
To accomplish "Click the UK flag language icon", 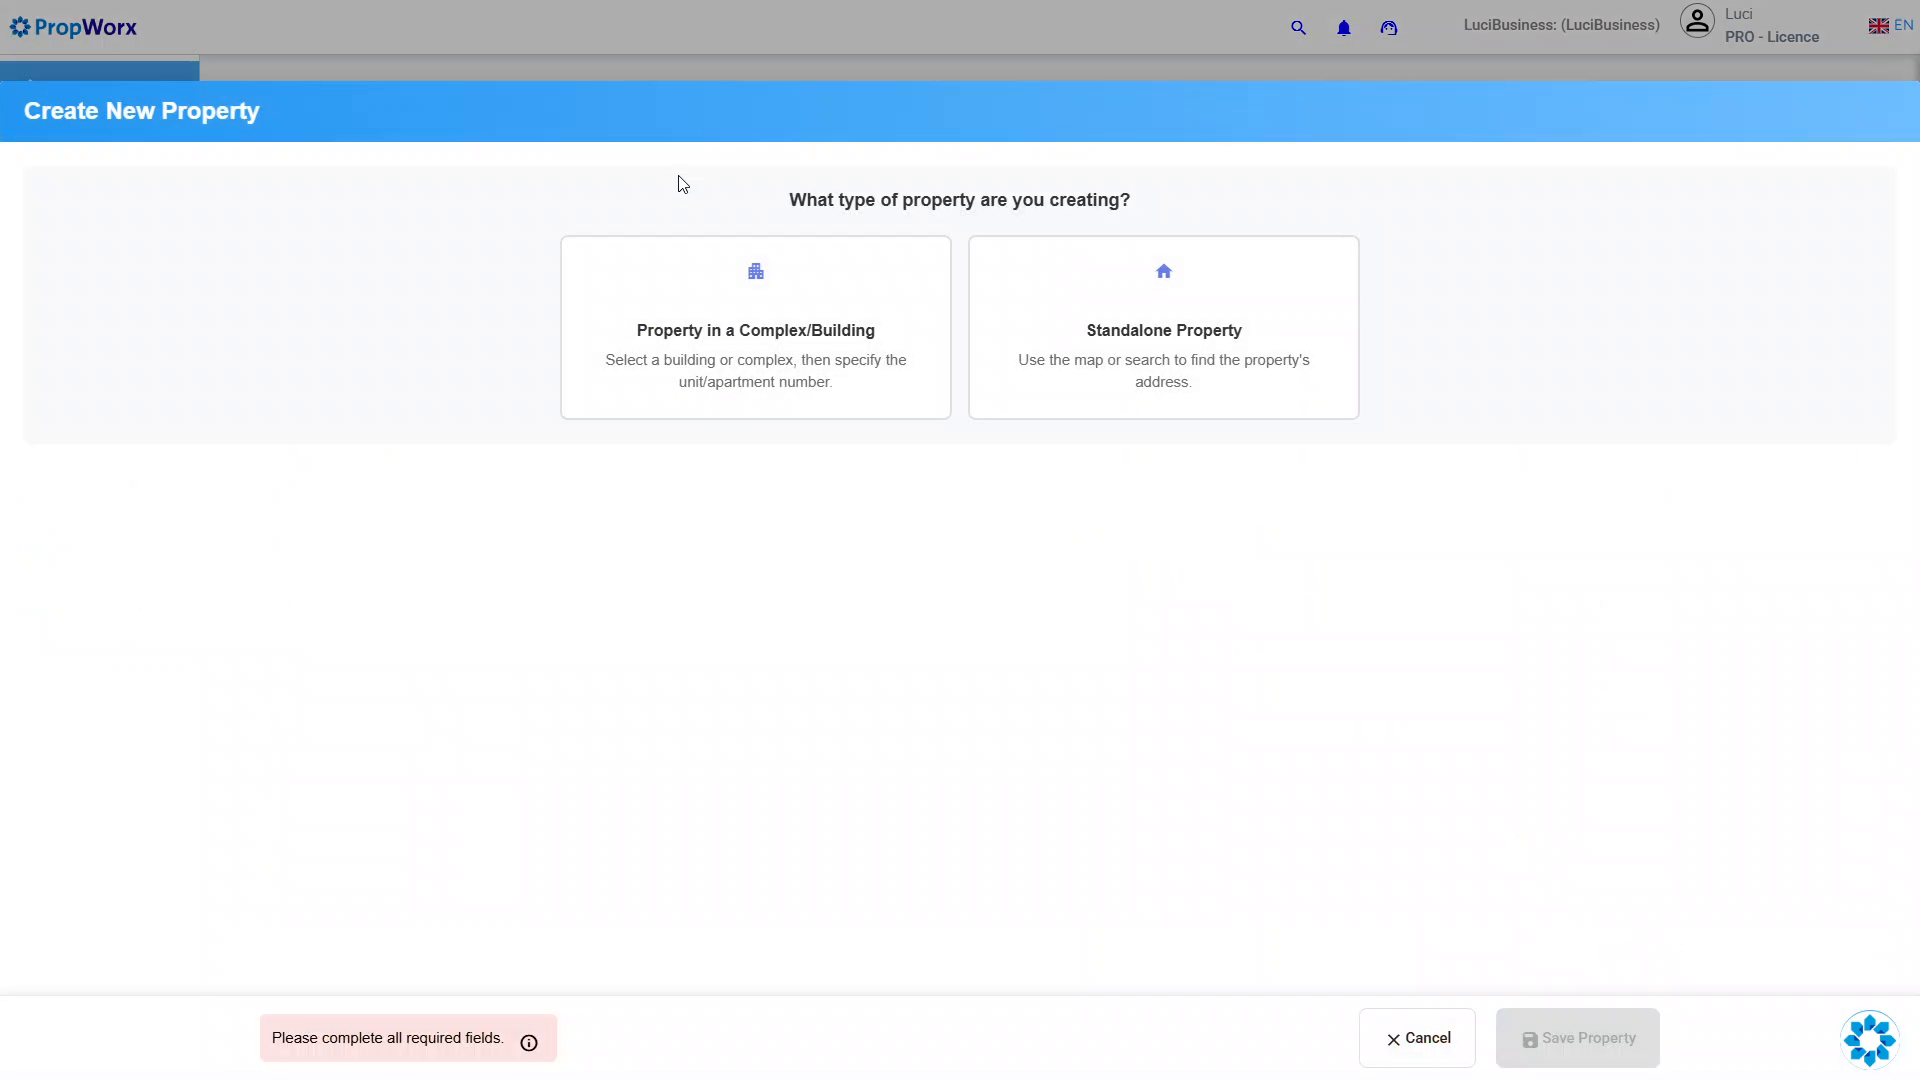I will (1879, 26).
